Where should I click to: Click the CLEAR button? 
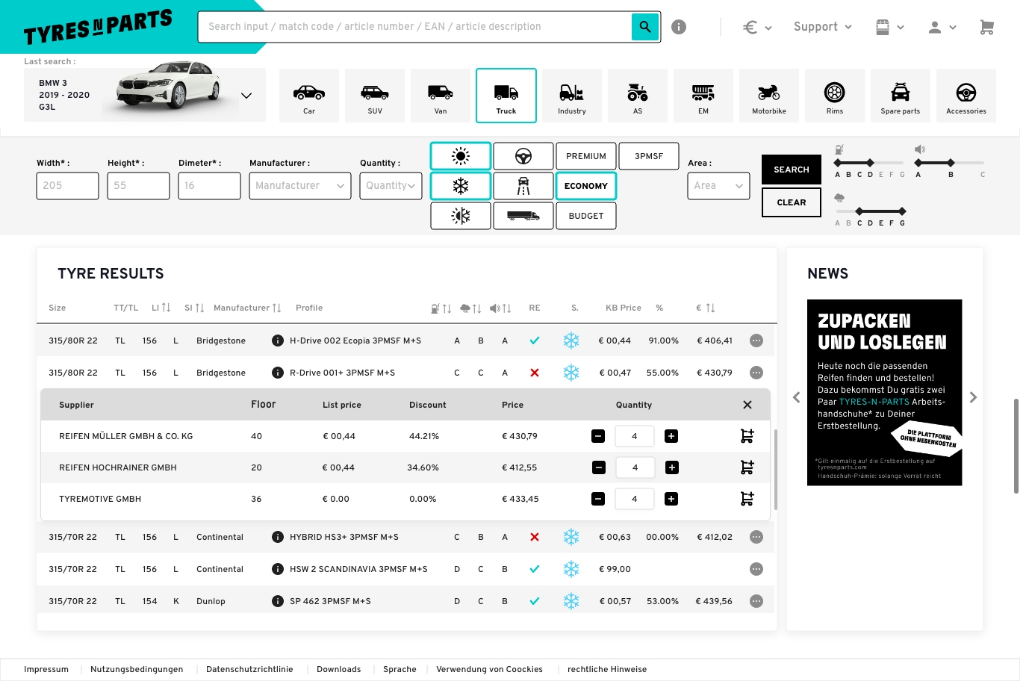(791, 202)
